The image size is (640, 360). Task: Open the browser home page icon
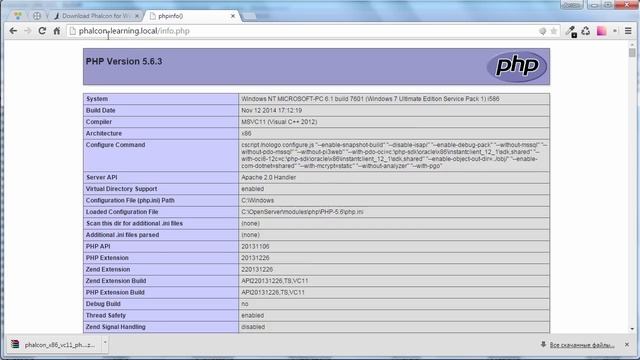tap(57, 31)
